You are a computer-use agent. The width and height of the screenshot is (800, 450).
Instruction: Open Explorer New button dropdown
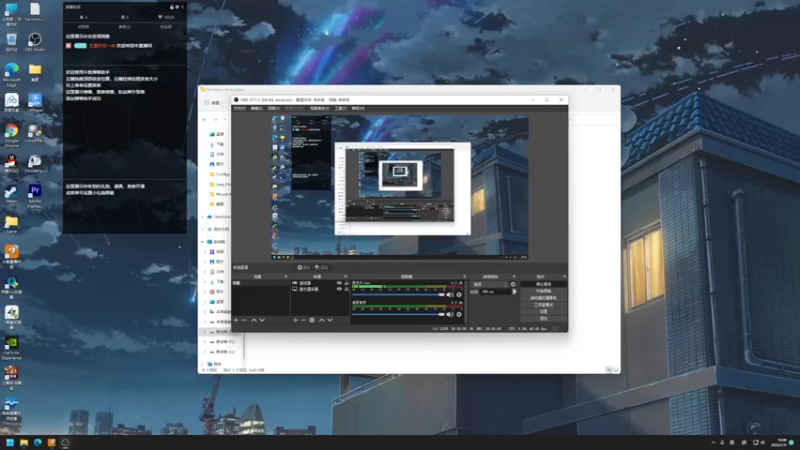(214, 103)
